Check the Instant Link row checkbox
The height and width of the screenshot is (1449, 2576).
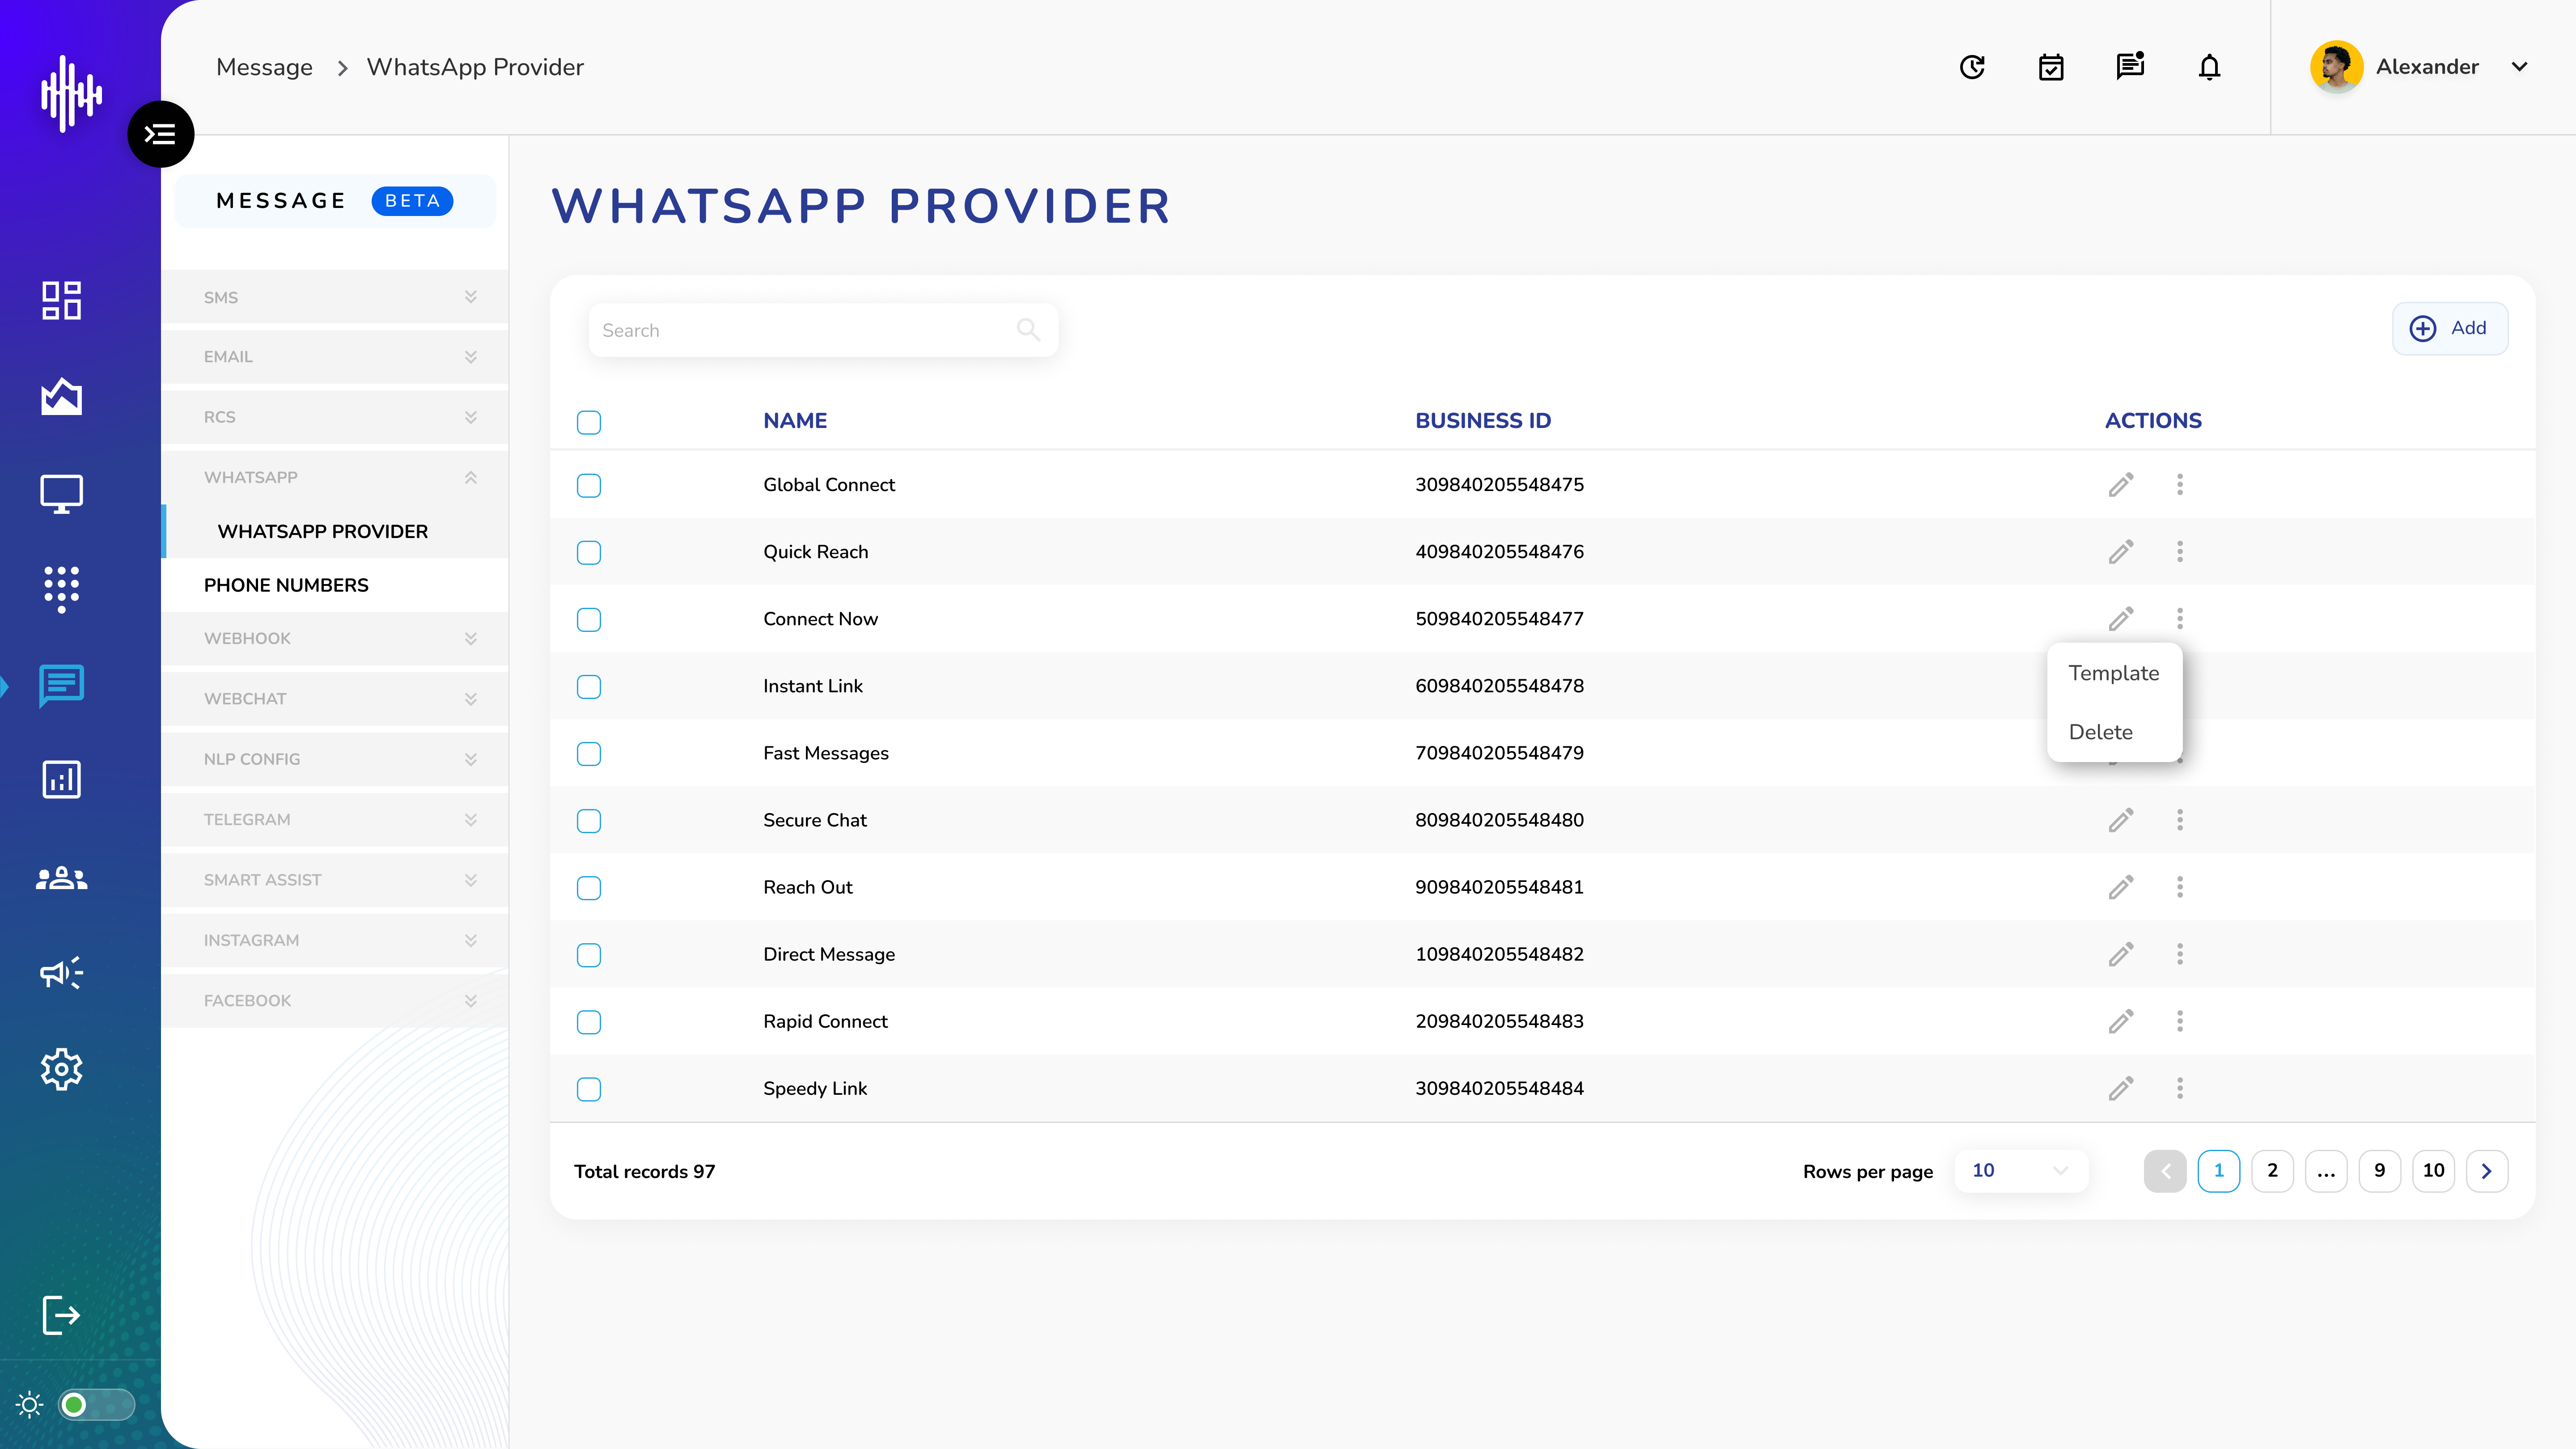coord(589,687)
